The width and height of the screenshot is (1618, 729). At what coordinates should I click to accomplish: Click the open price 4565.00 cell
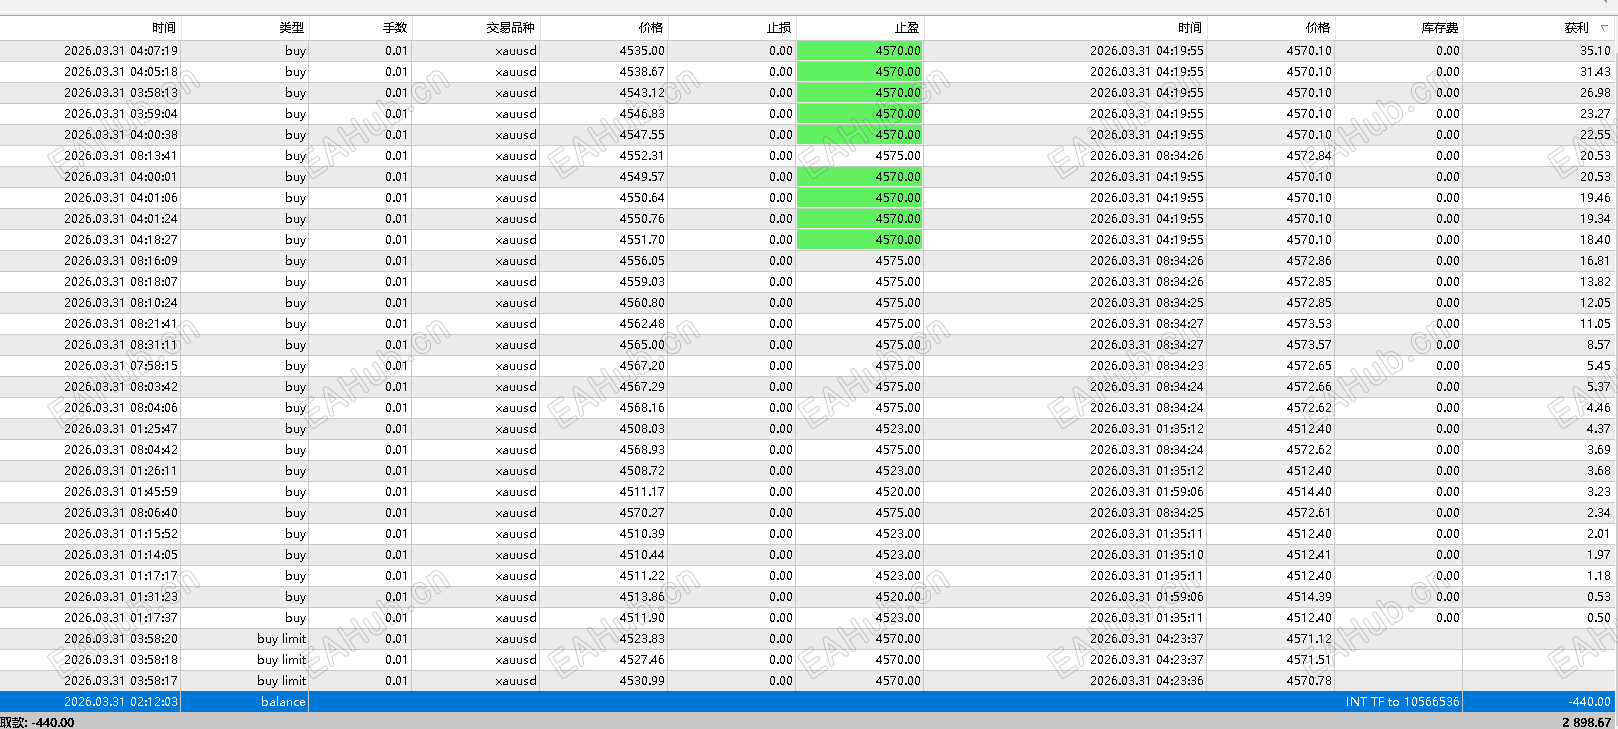[x=642, y=345]
